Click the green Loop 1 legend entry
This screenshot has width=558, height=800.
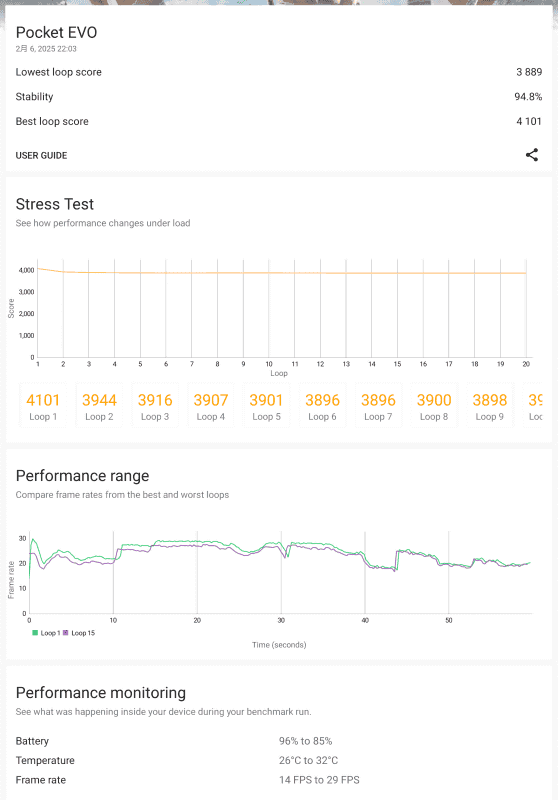(46, 633)
